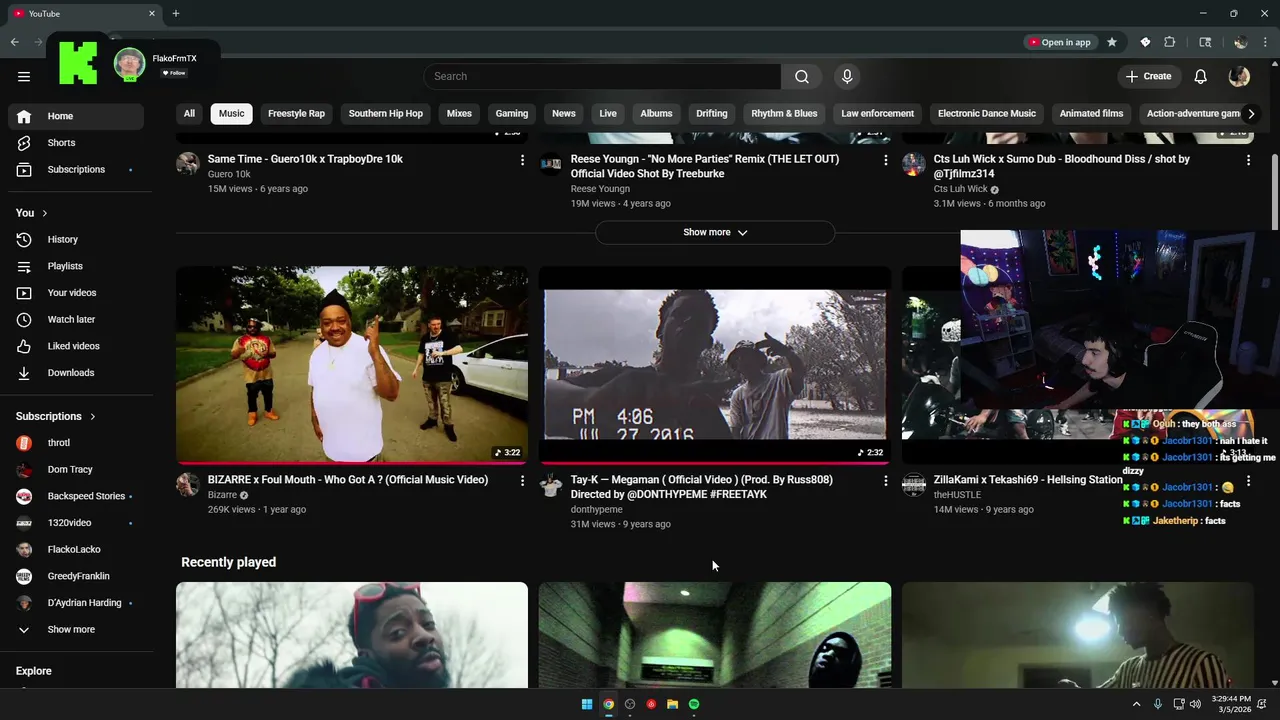Open GreedyFranklin channel
Viewport: 1280px width, 720px height.
[76, 576]
